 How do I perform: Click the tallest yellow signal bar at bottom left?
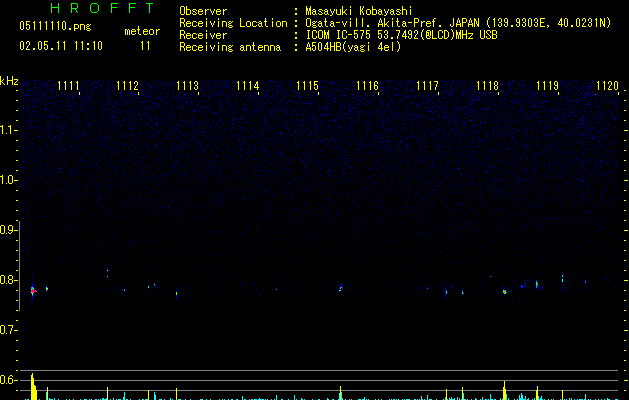click(x=33, y=386)
